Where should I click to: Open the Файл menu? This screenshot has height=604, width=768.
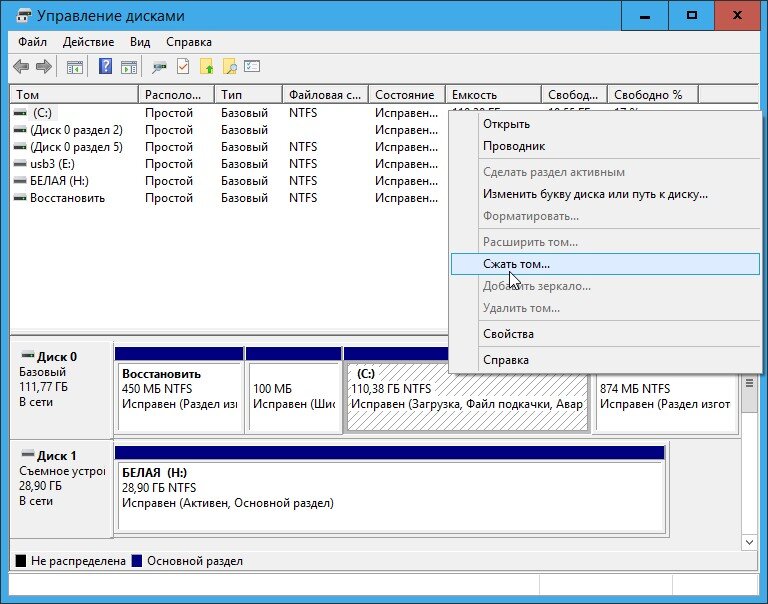[32, 42]
